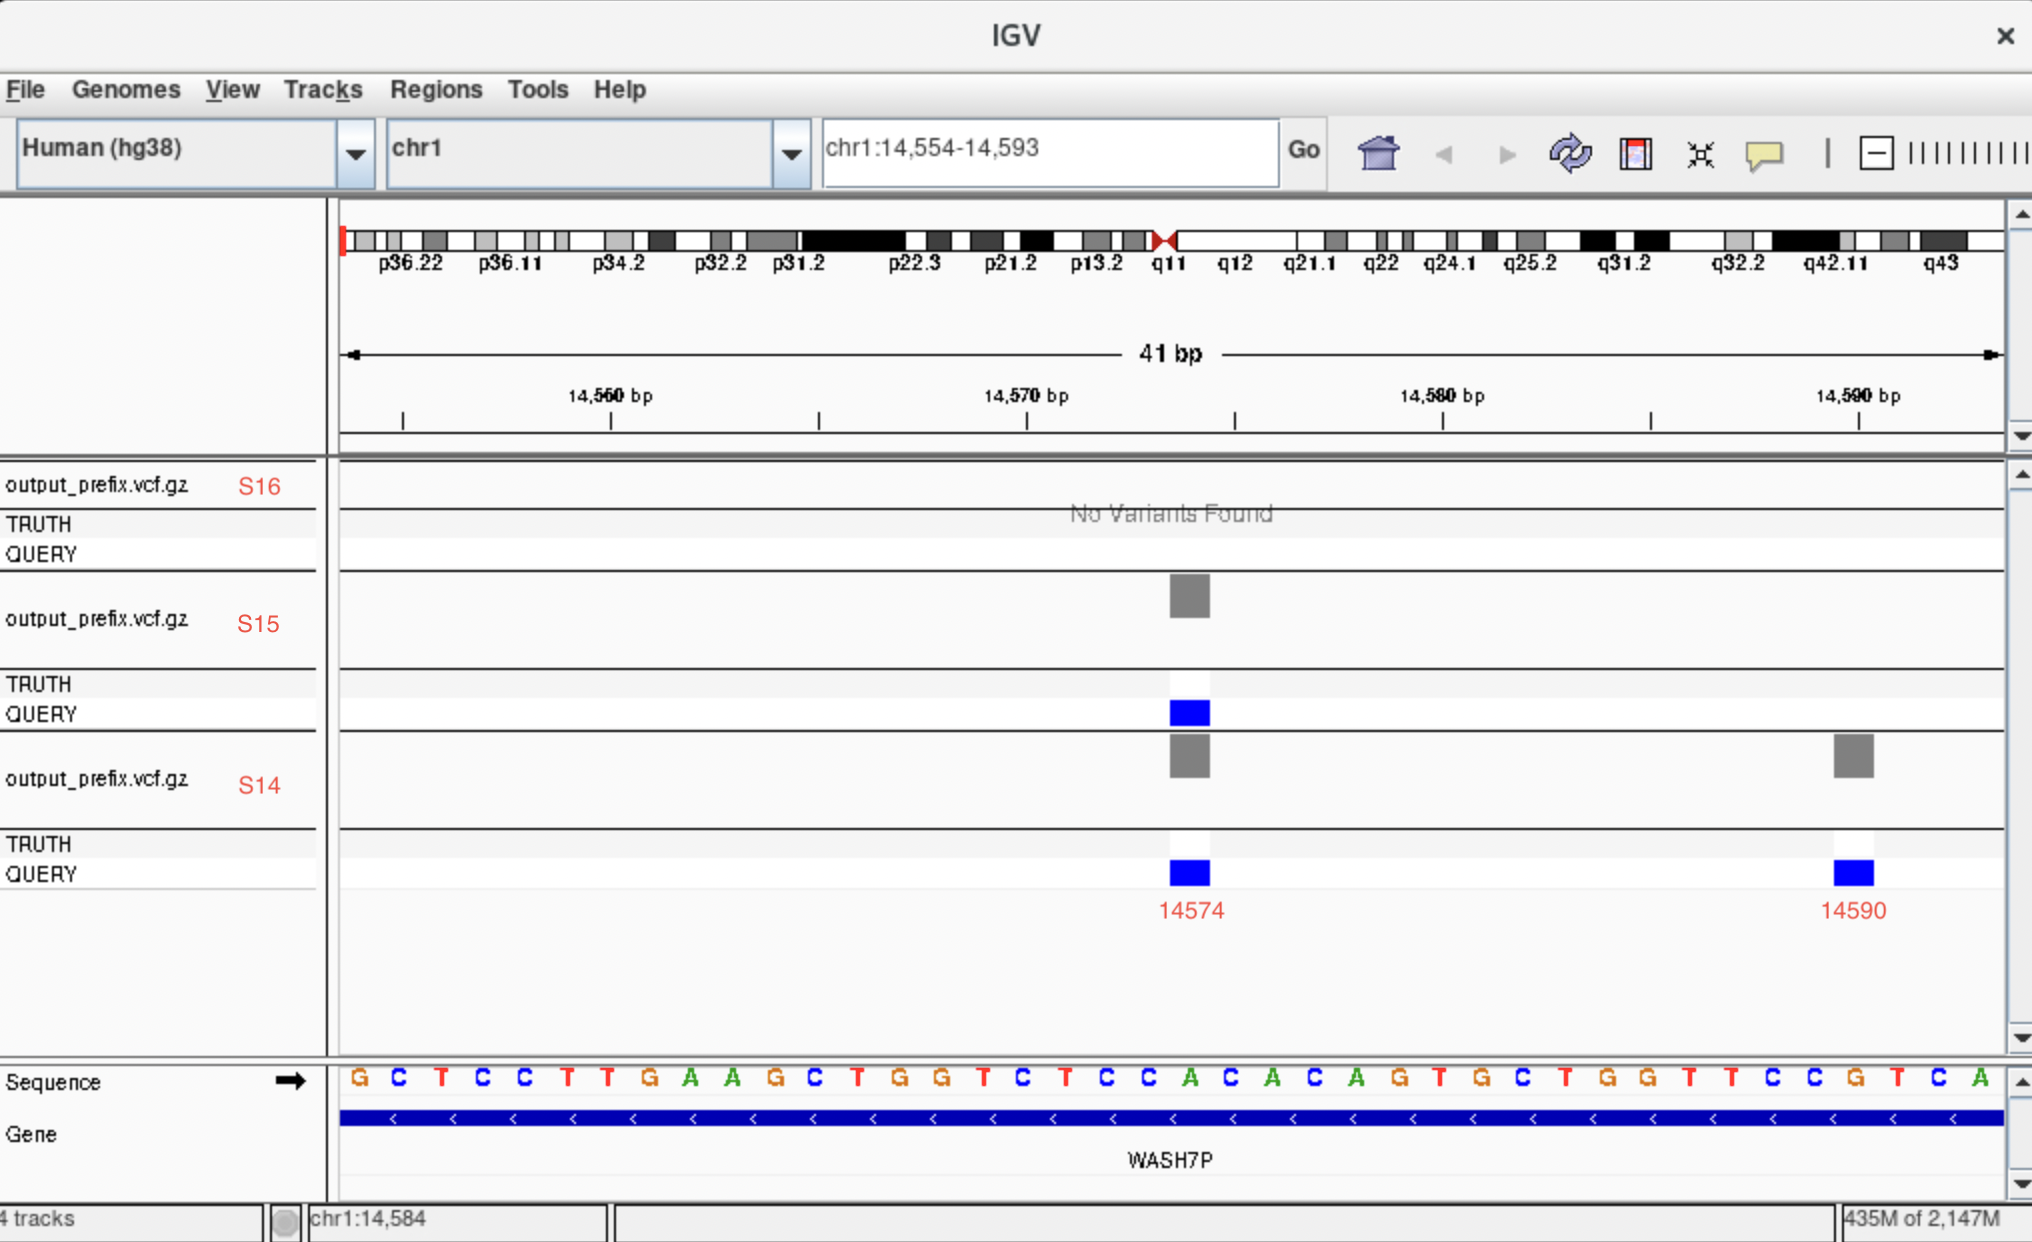Screen dimensions: 2032x1242
Task: Define a region of interest icon
Action: tap(1635, 154)
